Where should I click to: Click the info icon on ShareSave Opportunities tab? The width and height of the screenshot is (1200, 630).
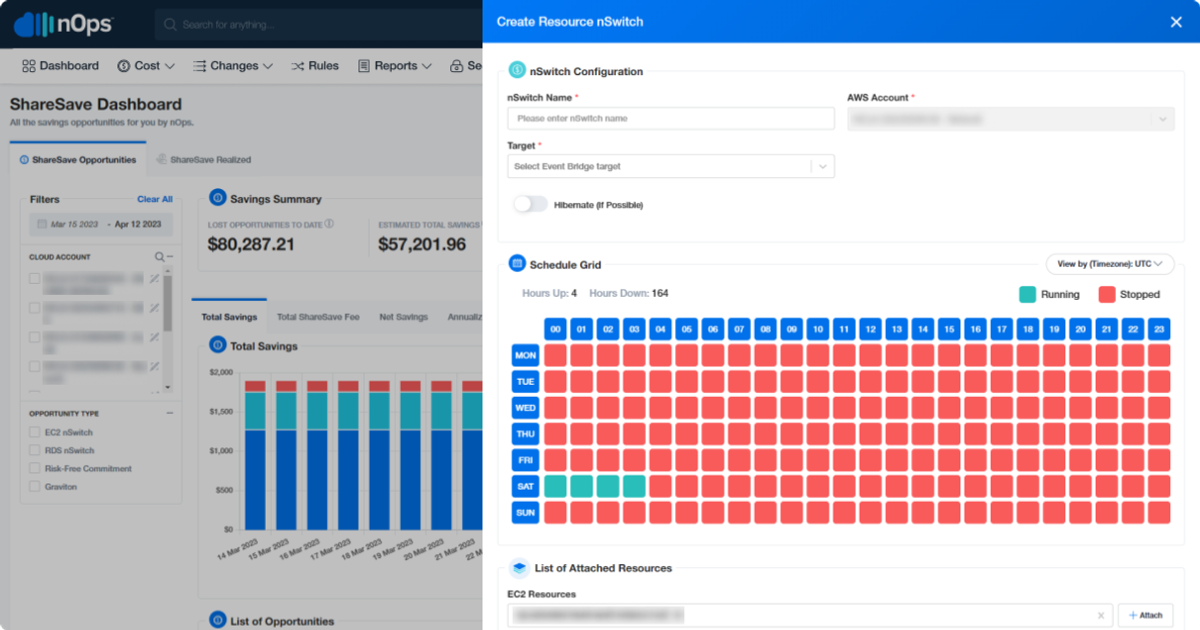point(24,160)
